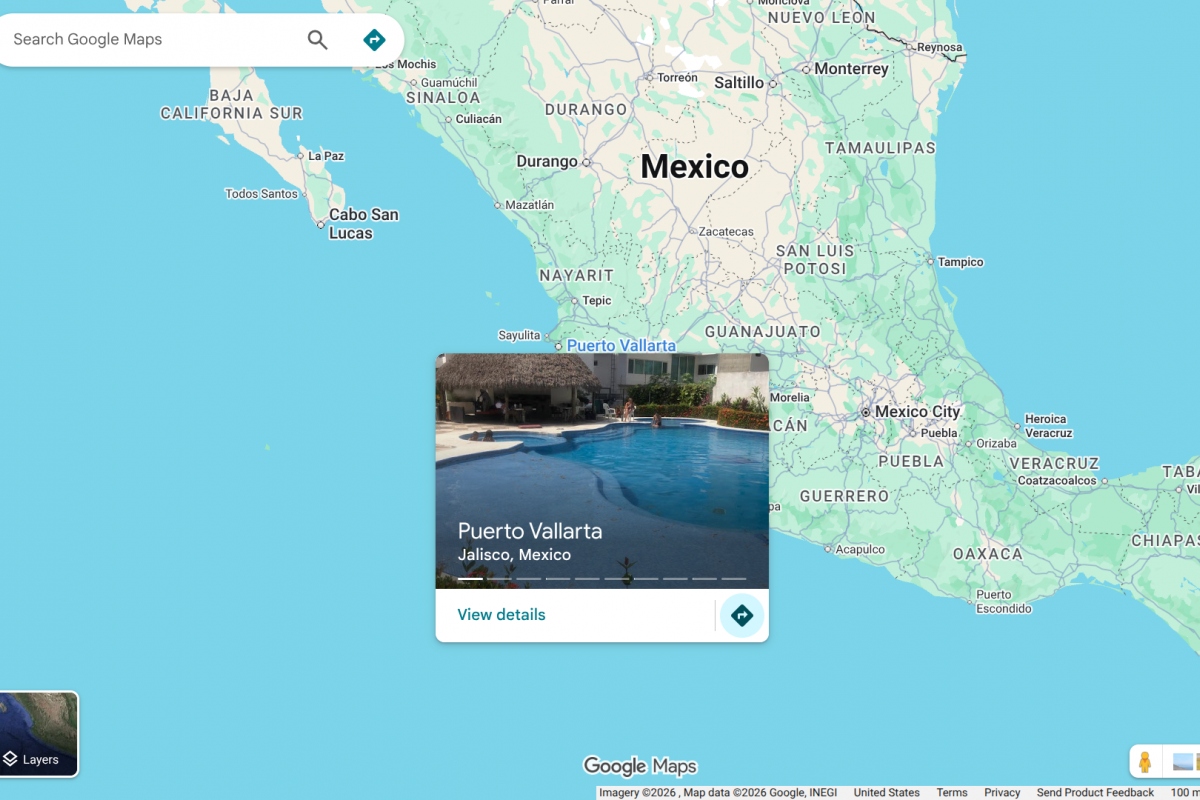Click the imagery thumbnail beside pegman
1200x800 pixels.
coord(1185,762)
